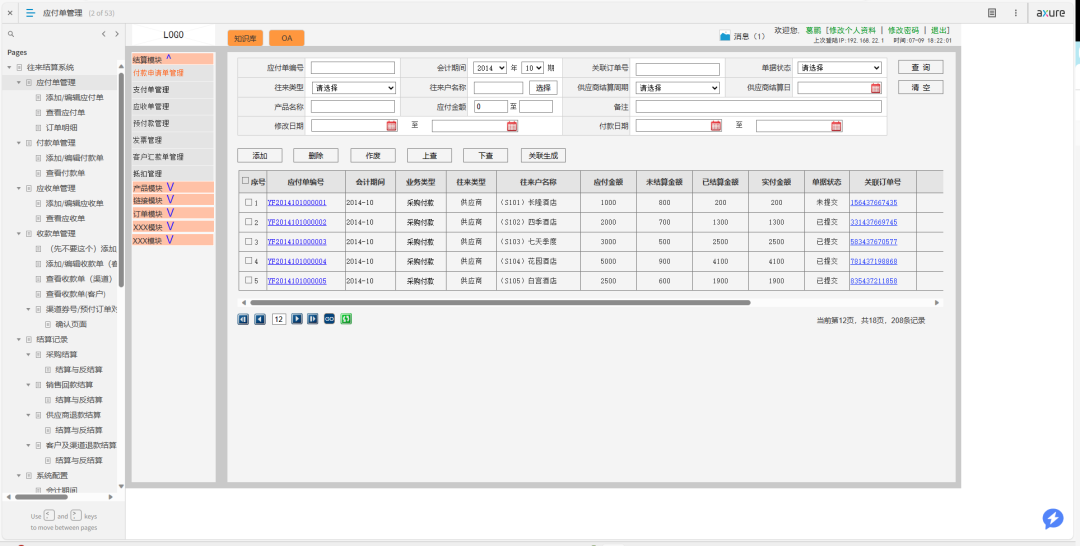Check the row 4 checkbox
Image resolution: width=1080 pixels, height=546 pixels.
tap(249, 262)
